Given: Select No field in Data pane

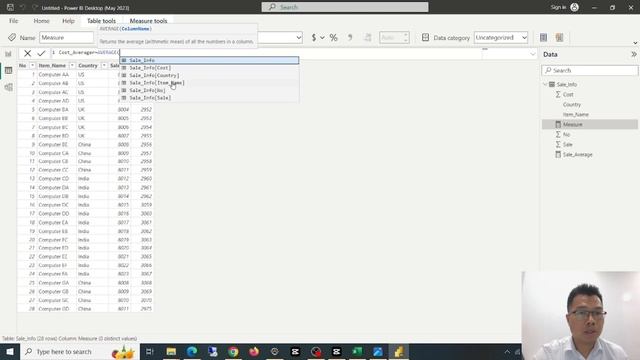Looking at the screenshot, I should point(567,135).
